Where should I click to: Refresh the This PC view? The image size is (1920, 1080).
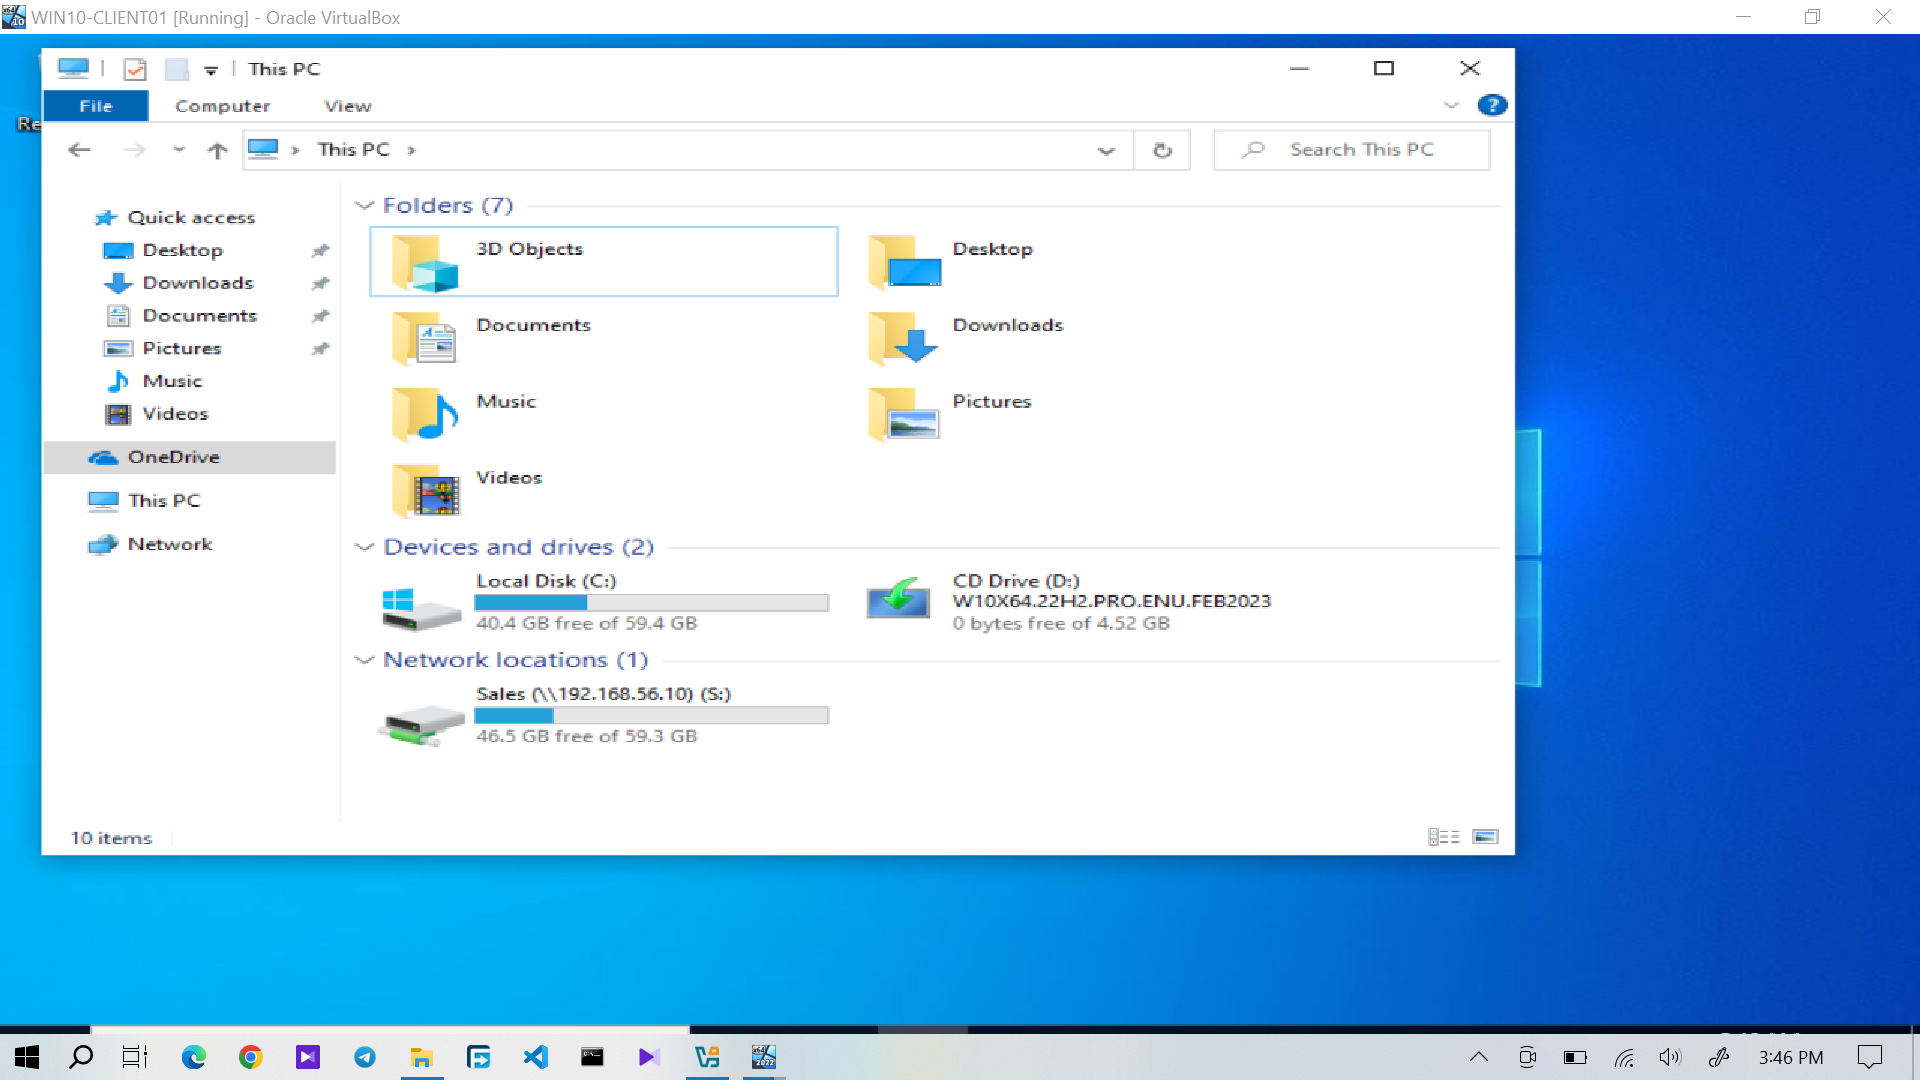point(1162,150)
